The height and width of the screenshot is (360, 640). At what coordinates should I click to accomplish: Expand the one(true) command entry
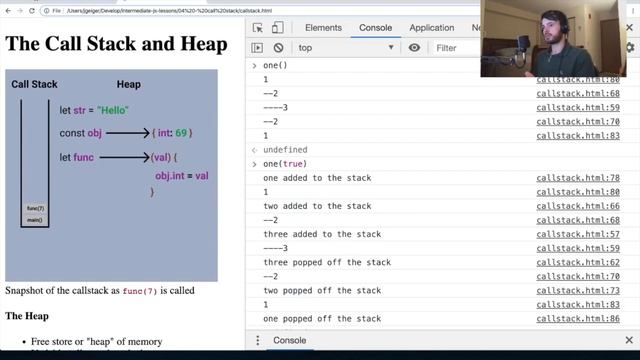(x=254, y=164)
